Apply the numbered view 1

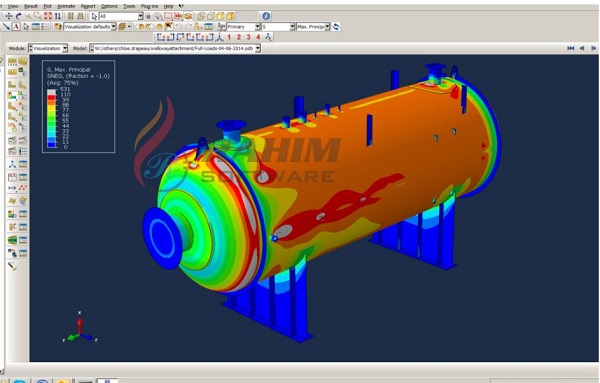tap(229, 37)
